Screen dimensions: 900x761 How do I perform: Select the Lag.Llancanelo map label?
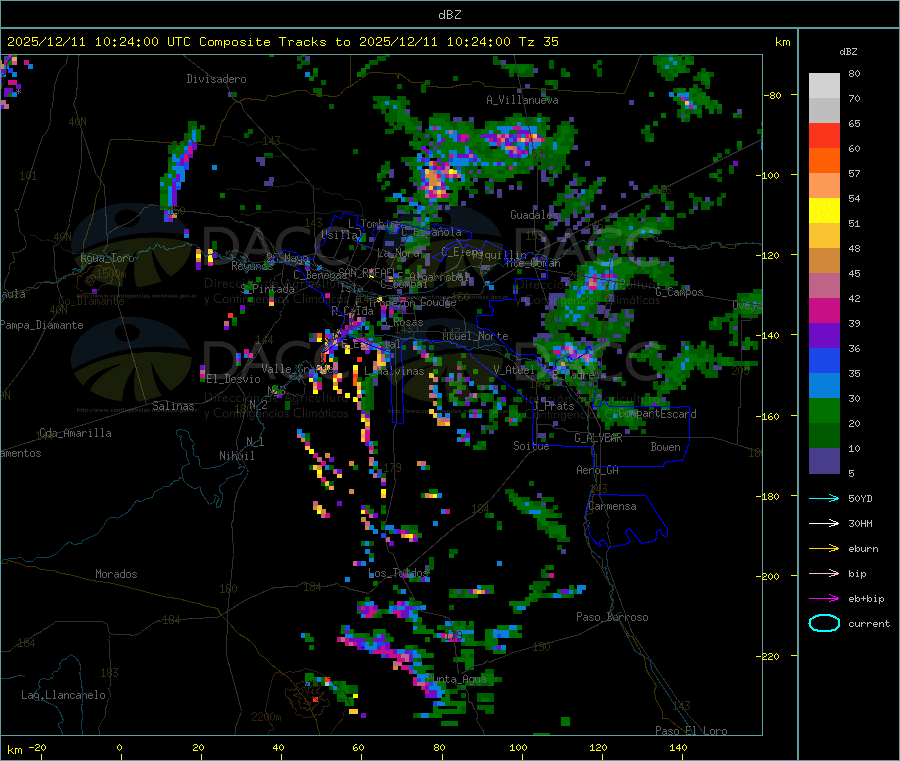click(63, 695)
